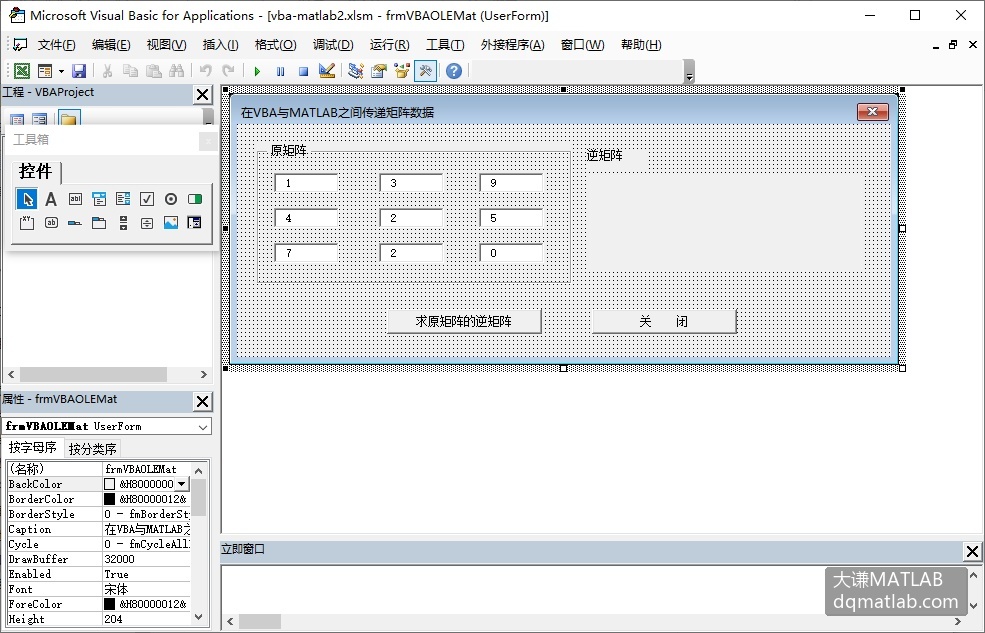Click the Copy icon in toolbar
This screenshot has height=633, width=985.
[x=130, y=71]
